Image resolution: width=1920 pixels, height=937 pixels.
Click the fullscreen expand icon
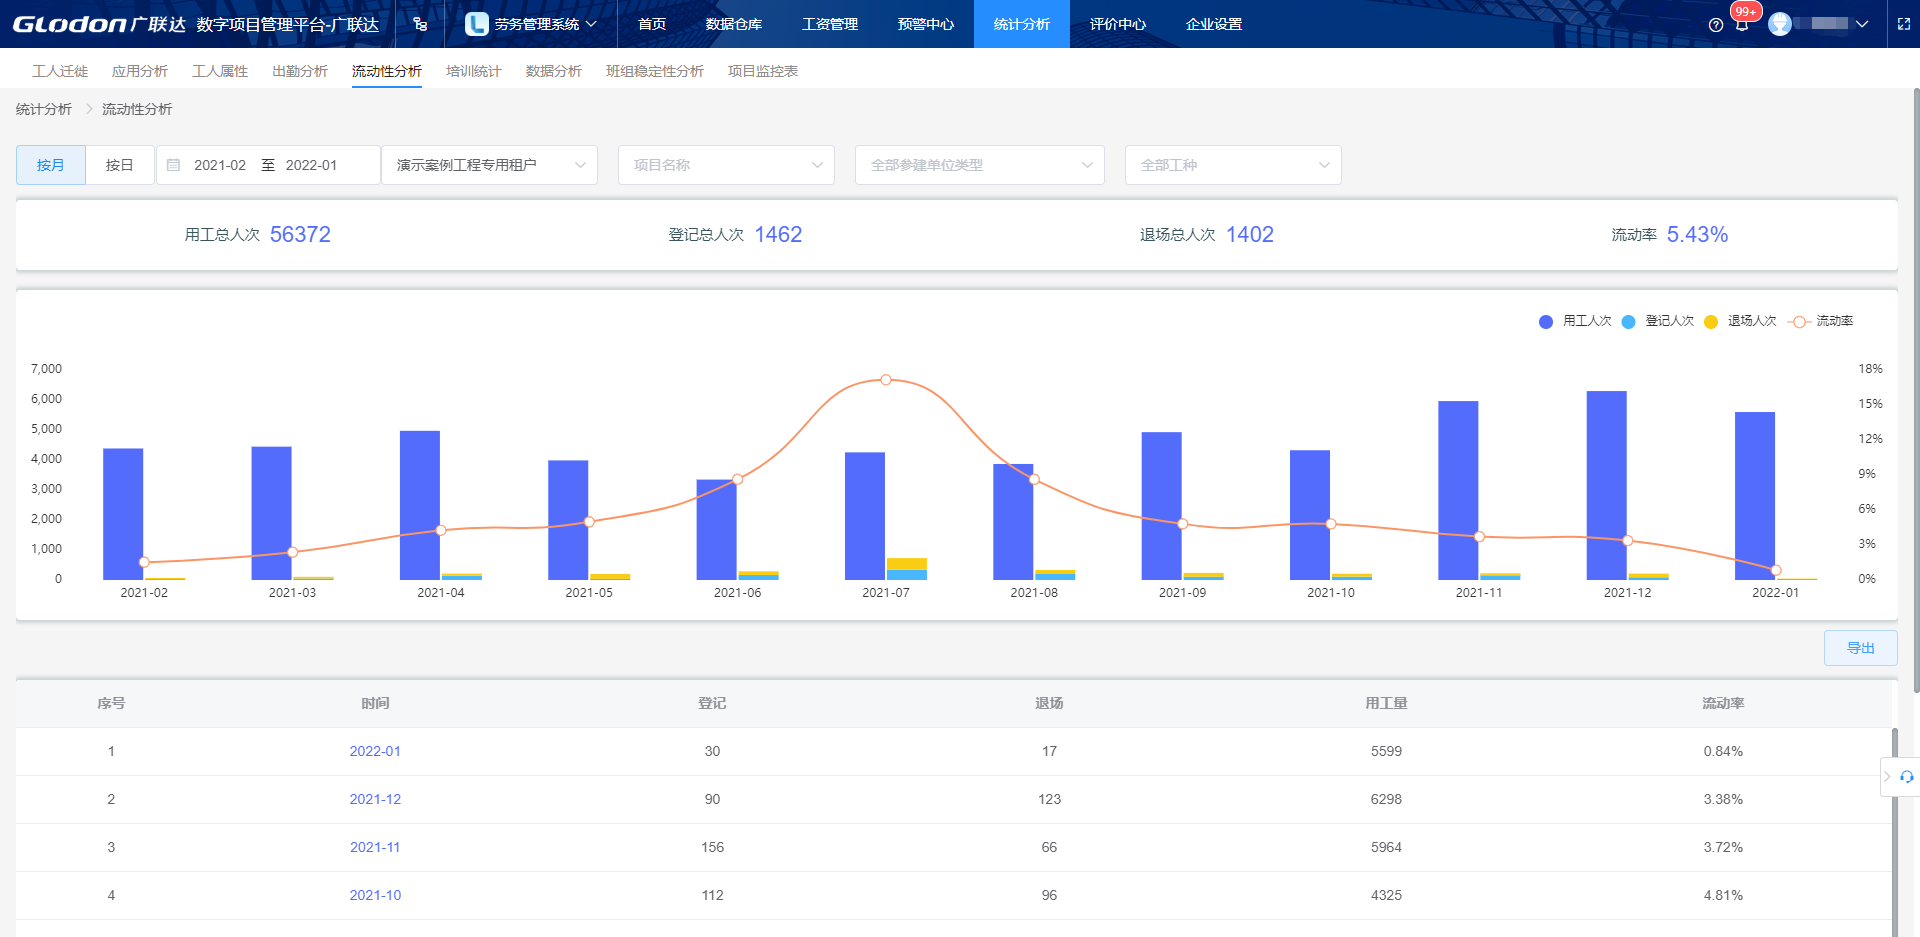coord(1904,24)
